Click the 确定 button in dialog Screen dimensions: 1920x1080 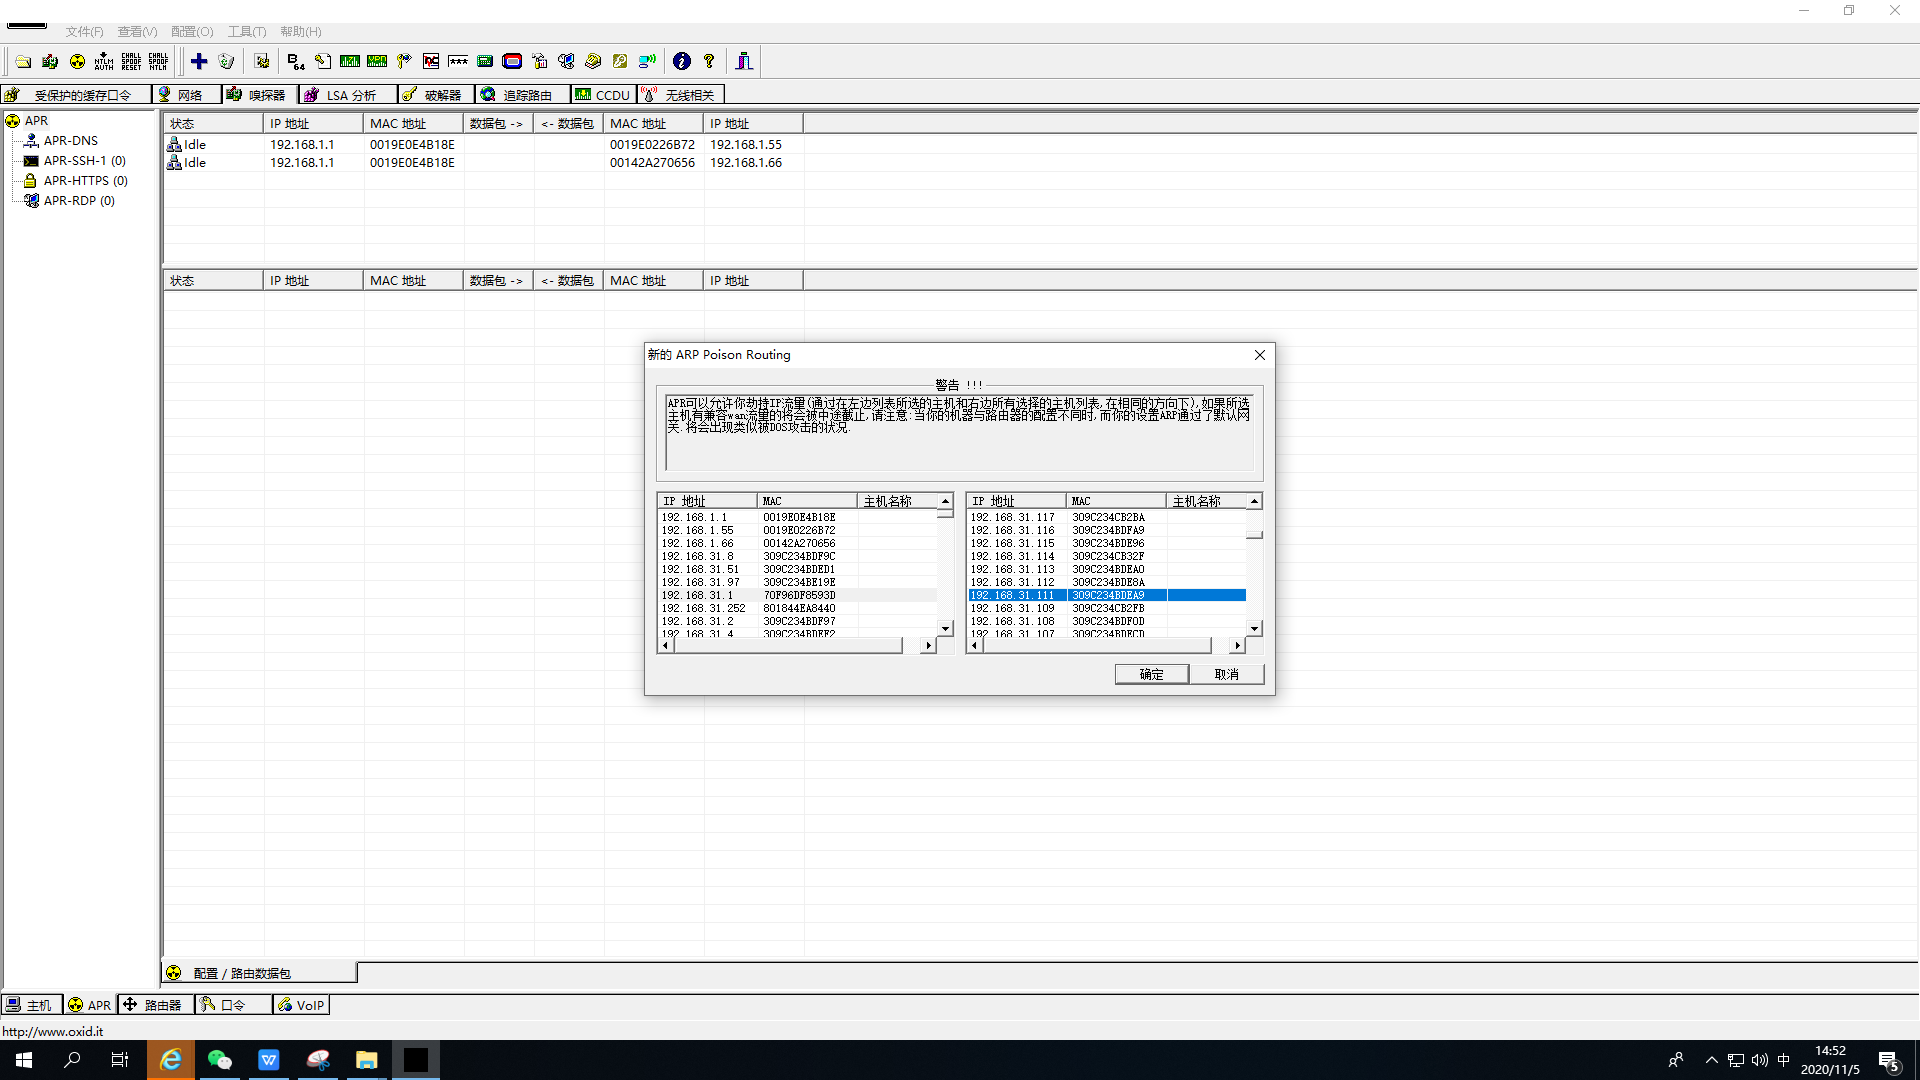[1151, 675]
